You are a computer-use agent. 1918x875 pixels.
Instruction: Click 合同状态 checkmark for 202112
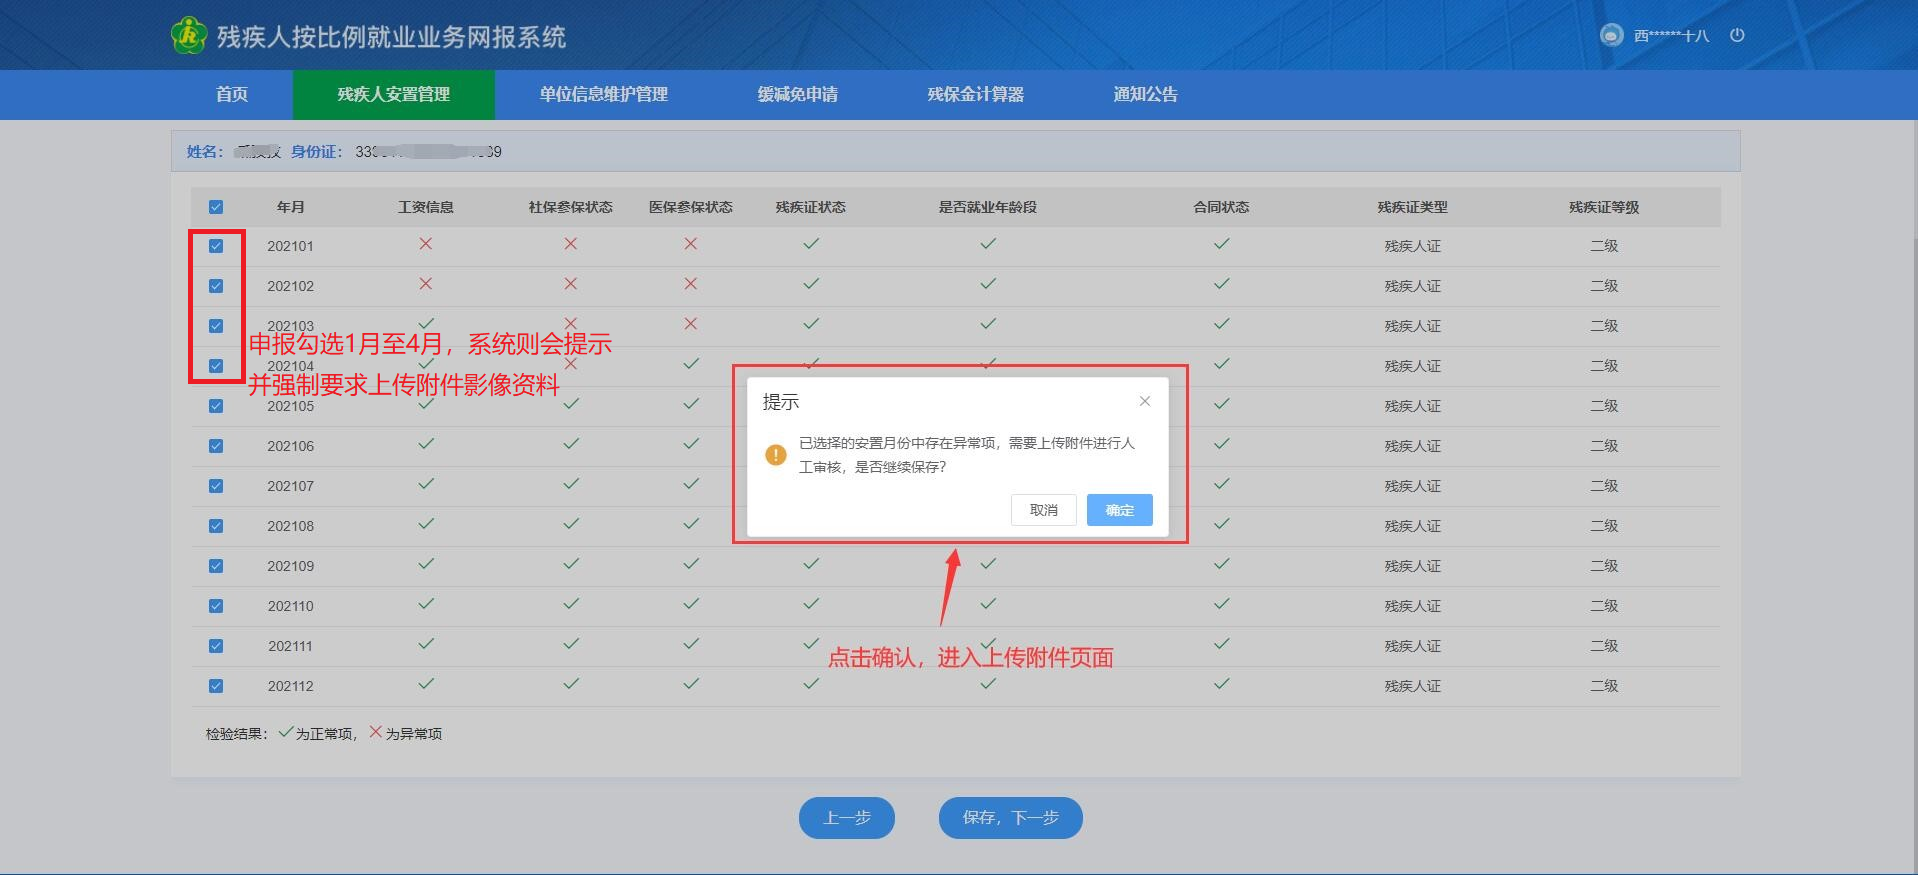pos(1221,684)
